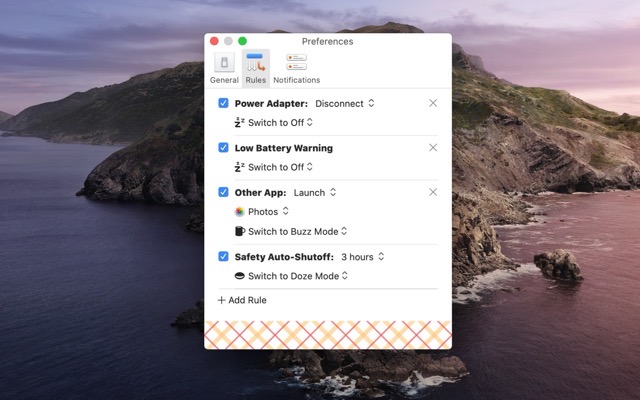This screenshot has height=400, width=640.
Task: Toggle the Other App rule checkbox
Action: [x=224, y=192]
